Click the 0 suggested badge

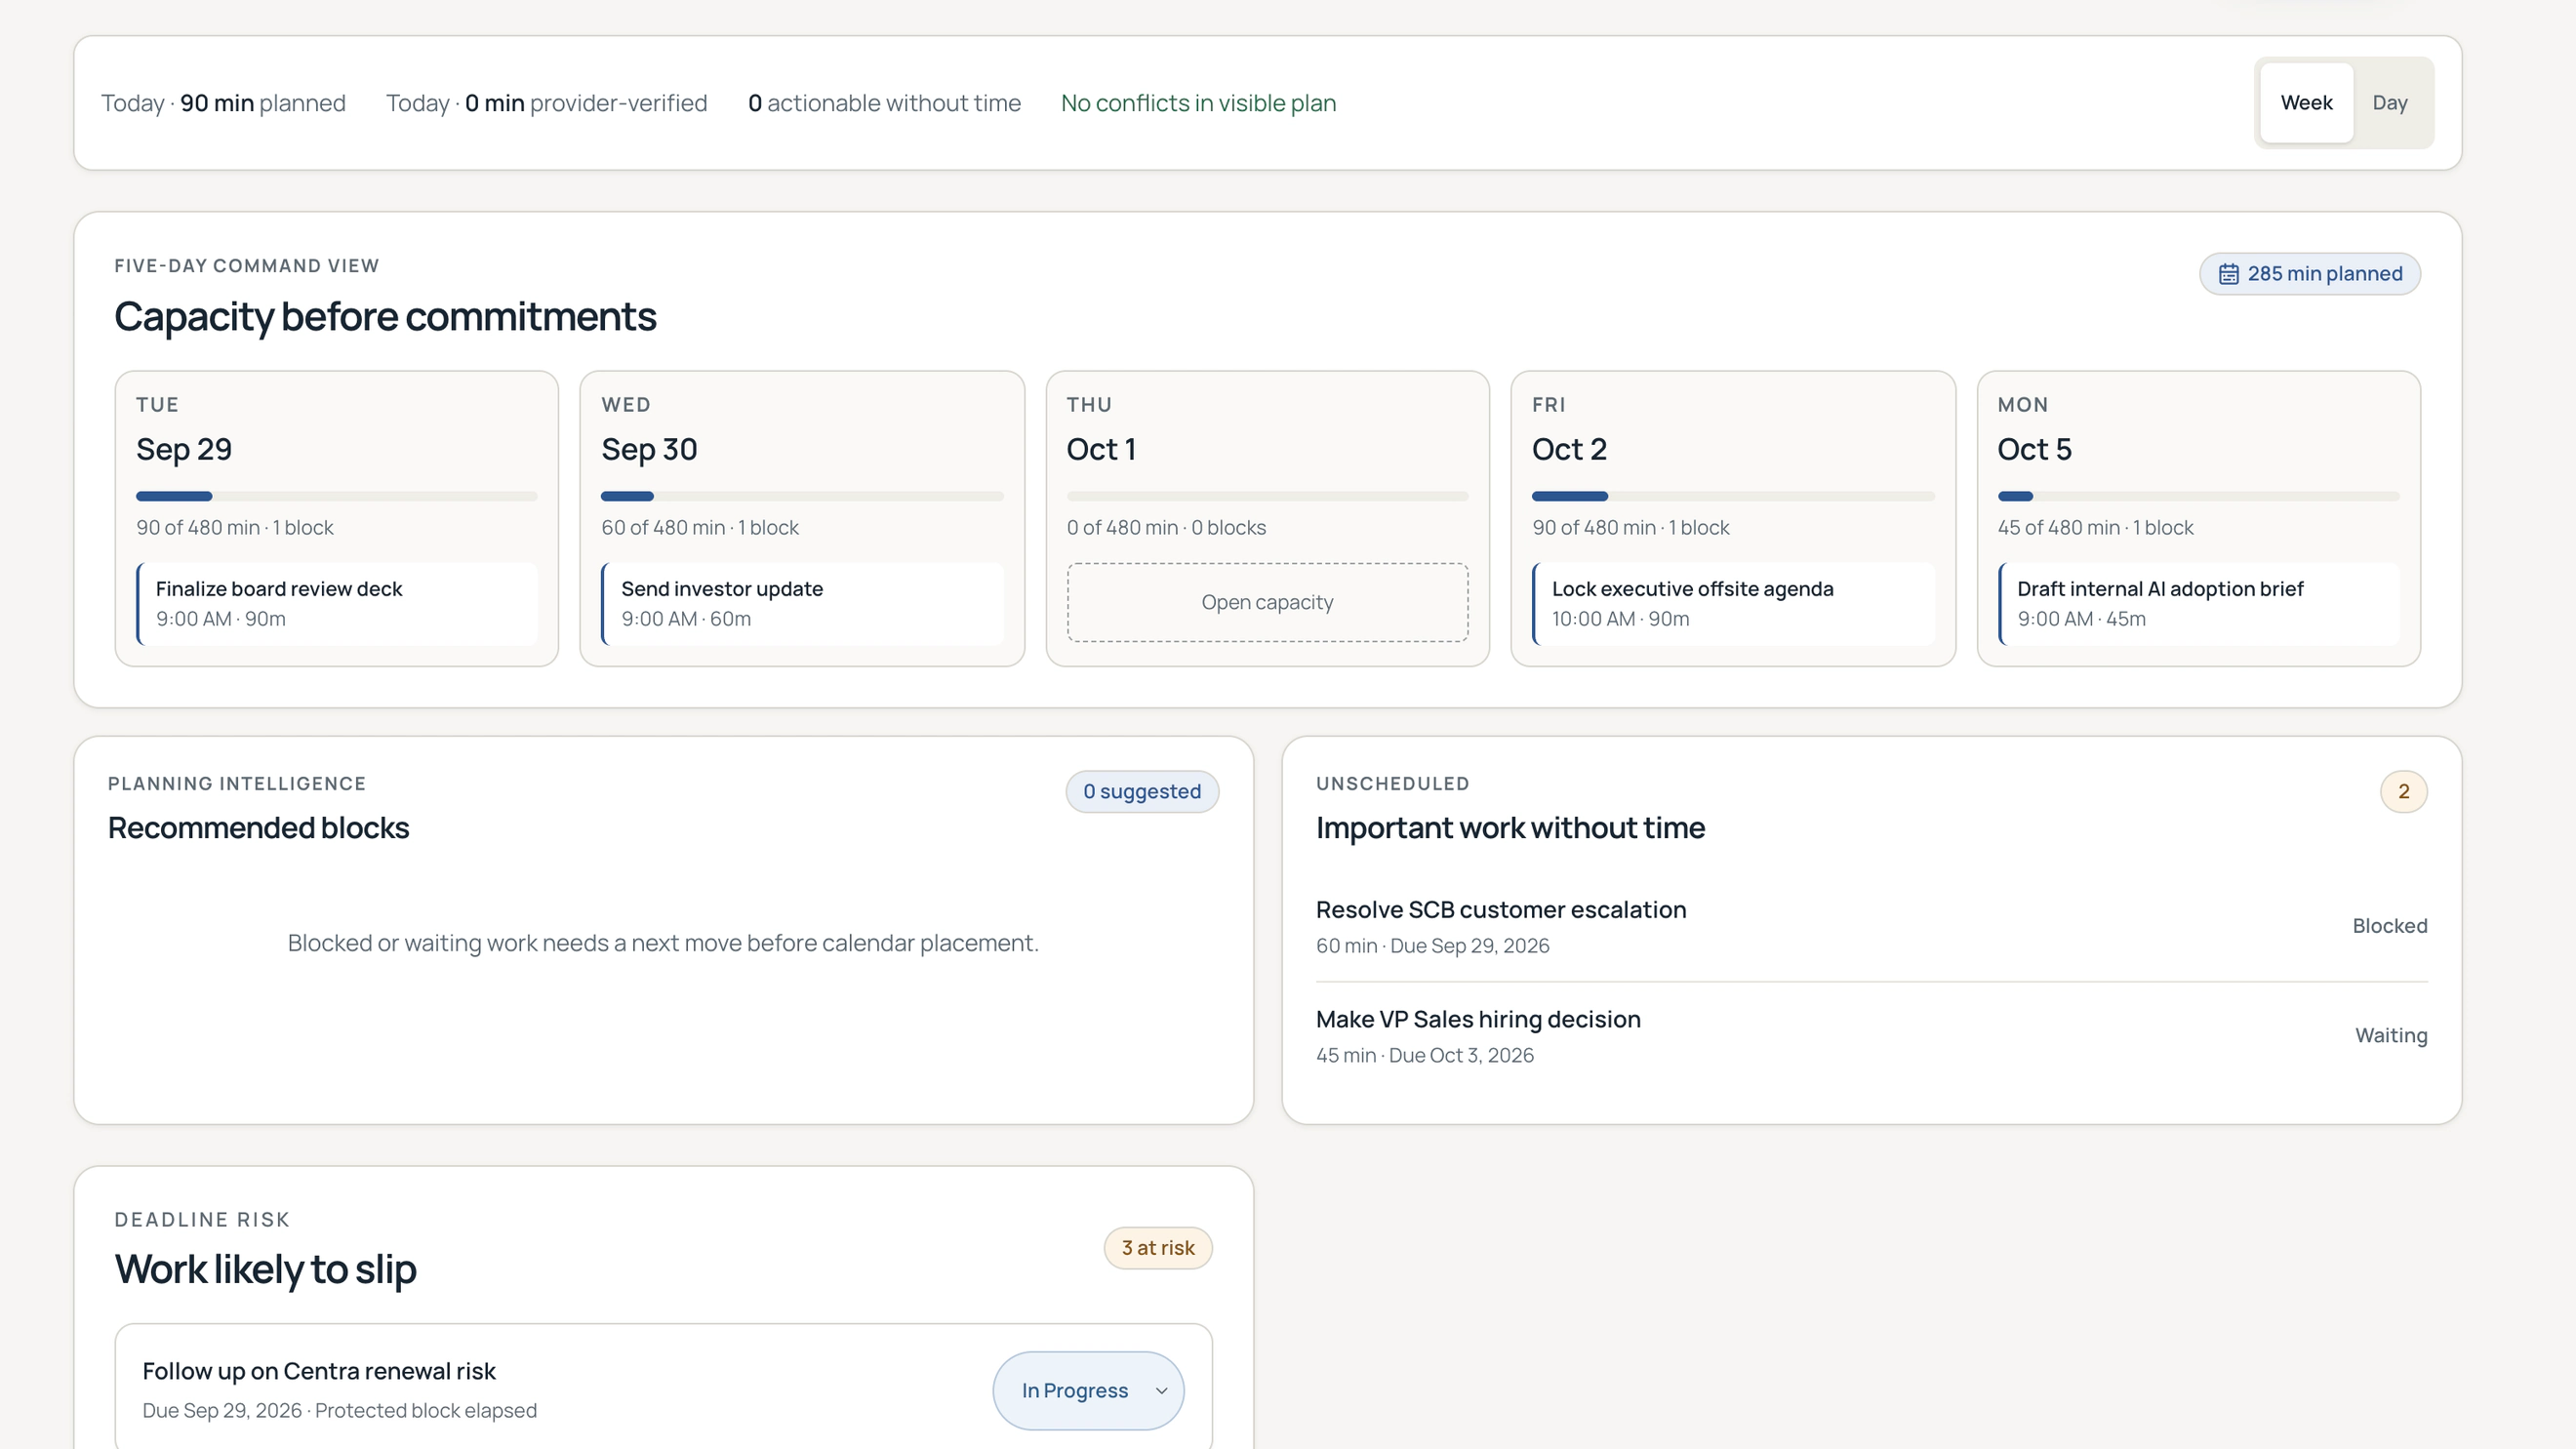coord(1142,791)
